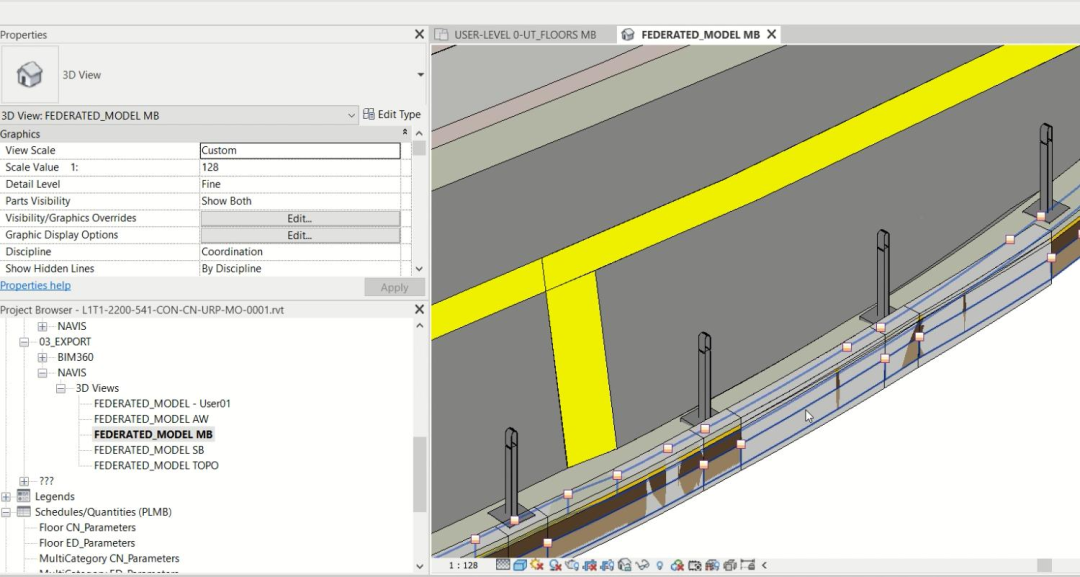This screenshot has width=1080, height=577.
Task: Click the 1 : 128 view scale button
Action: (463, 565)
